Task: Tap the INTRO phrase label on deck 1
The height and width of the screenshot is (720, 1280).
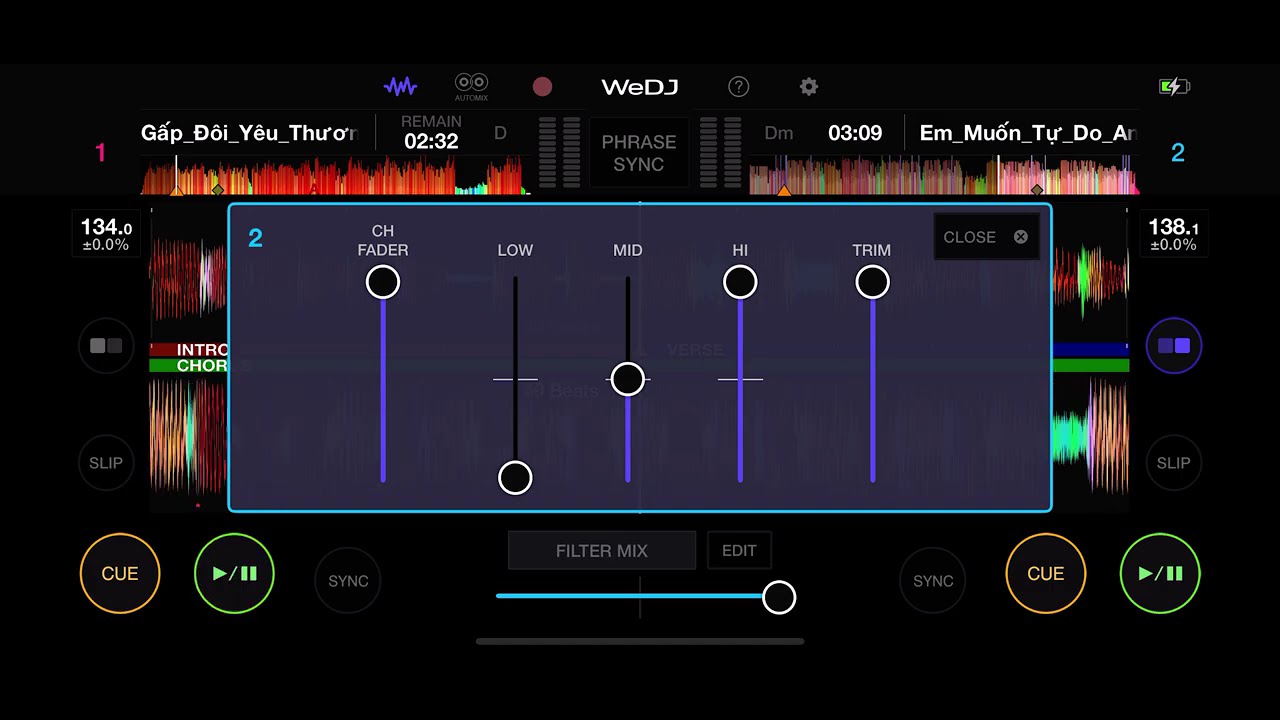Action: (x=202, y=350)
